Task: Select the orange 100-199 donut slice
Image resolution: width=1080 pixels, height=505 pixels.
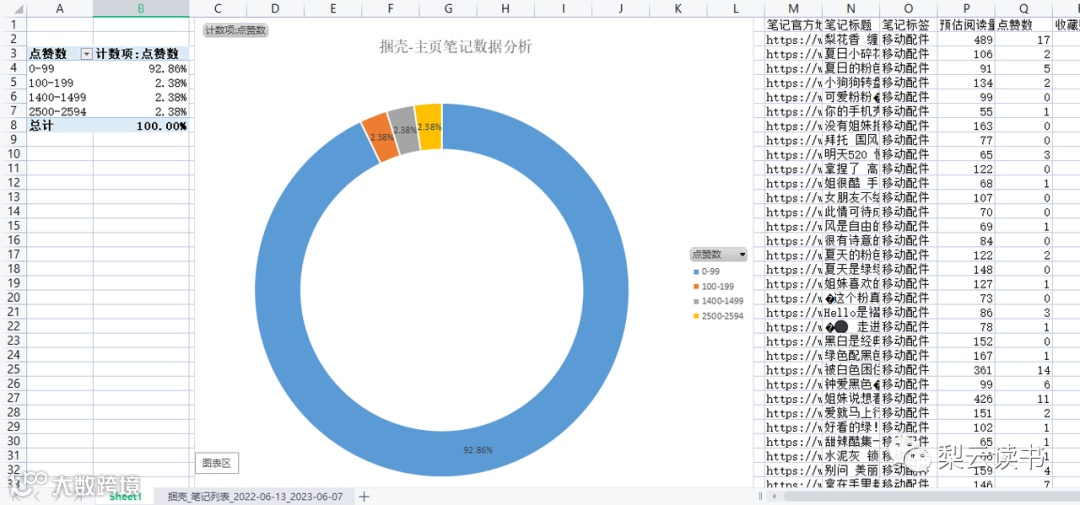Action: point(378,136)
